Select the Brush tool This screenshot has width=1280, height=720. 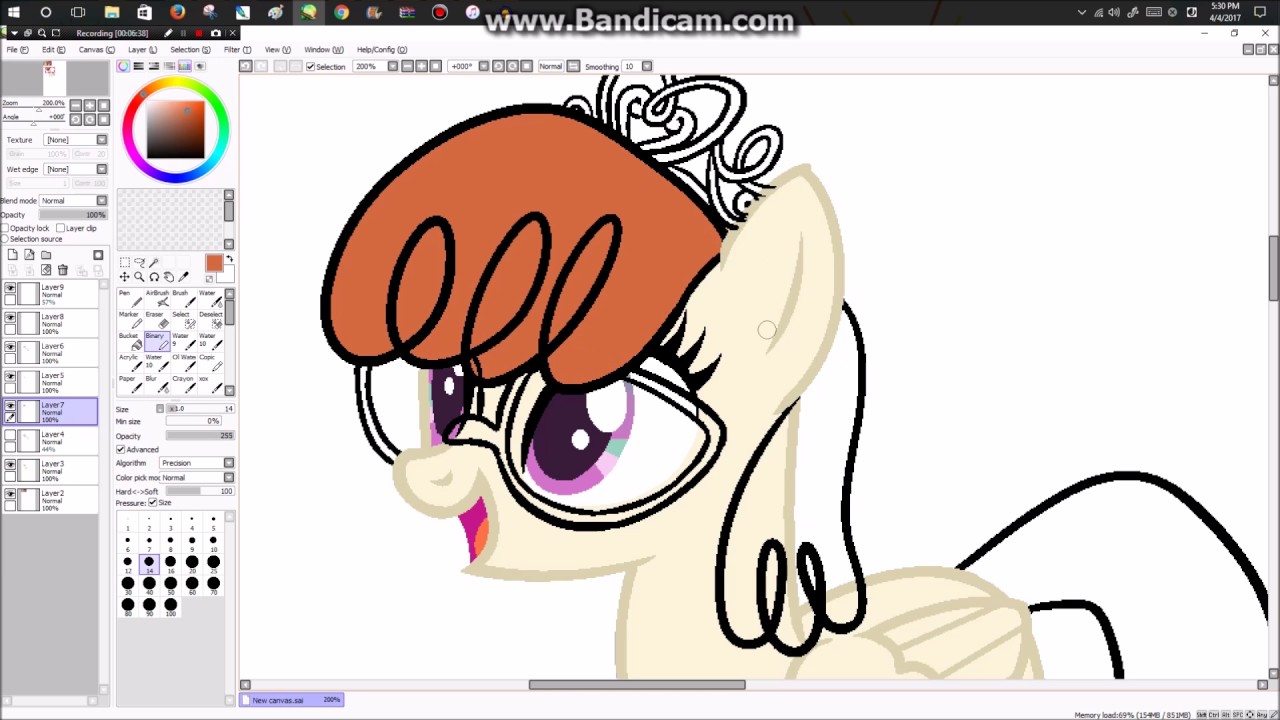click(x=182, y=299)
